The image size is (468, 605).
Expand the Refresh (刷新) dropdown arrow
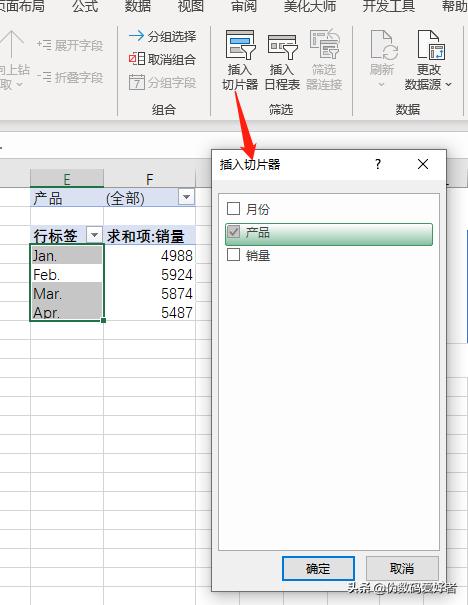[382, 84]
